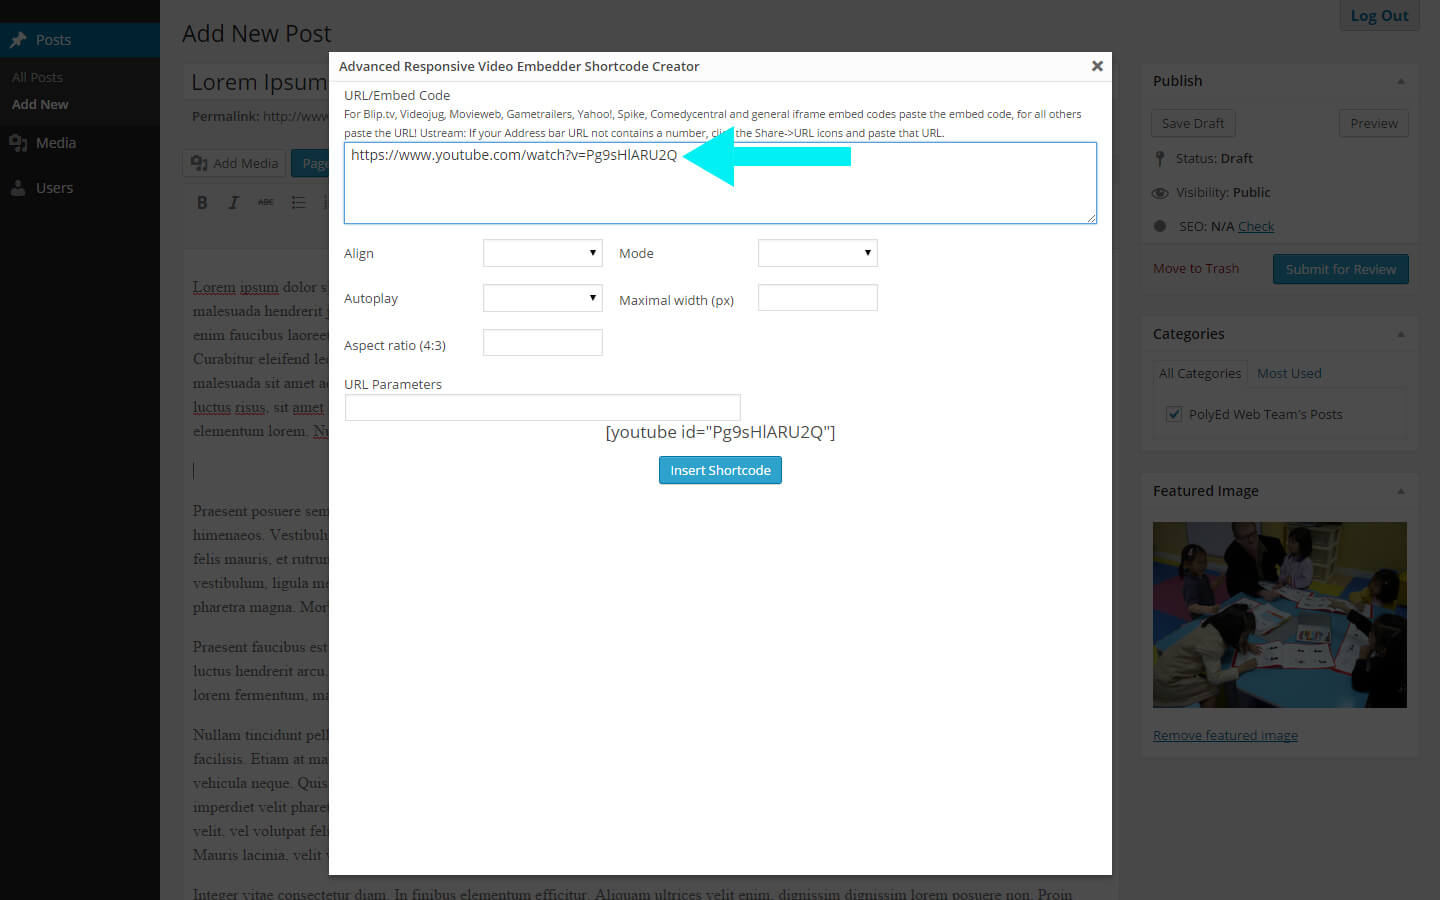Viewport: 1440px width, 900px height.
Task: Click the Visibility: Public text
Action: click(x=1223, y=192)
